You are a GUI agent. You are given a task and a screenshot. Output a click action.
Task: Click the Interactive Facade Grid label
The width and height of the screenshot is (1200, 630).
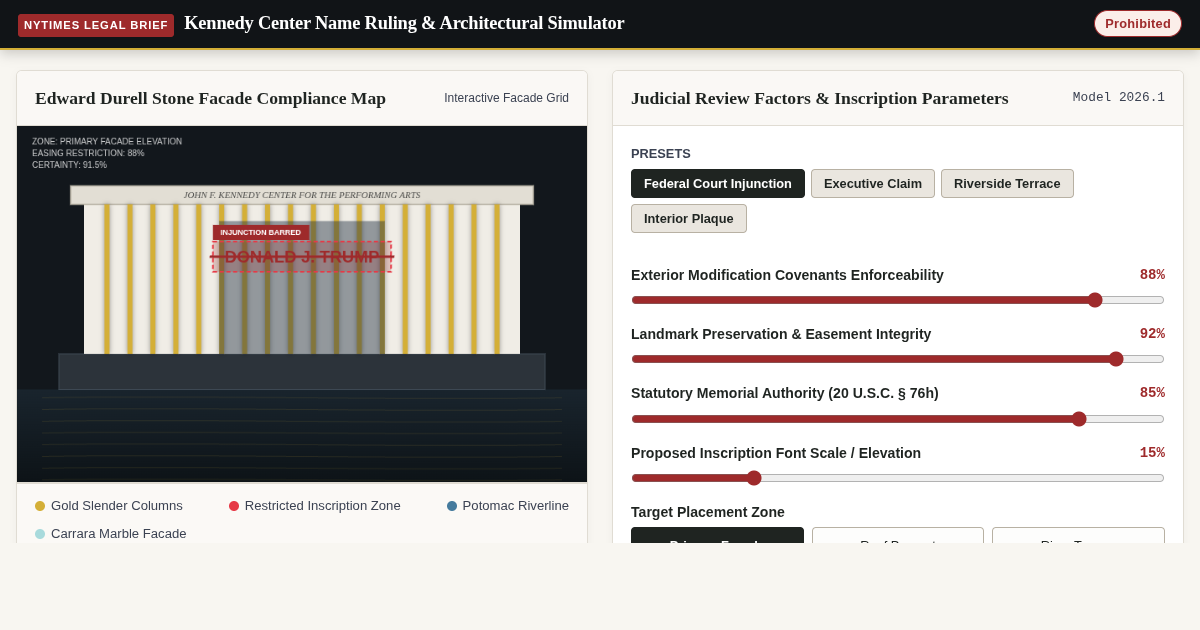[x=506, y=98]
